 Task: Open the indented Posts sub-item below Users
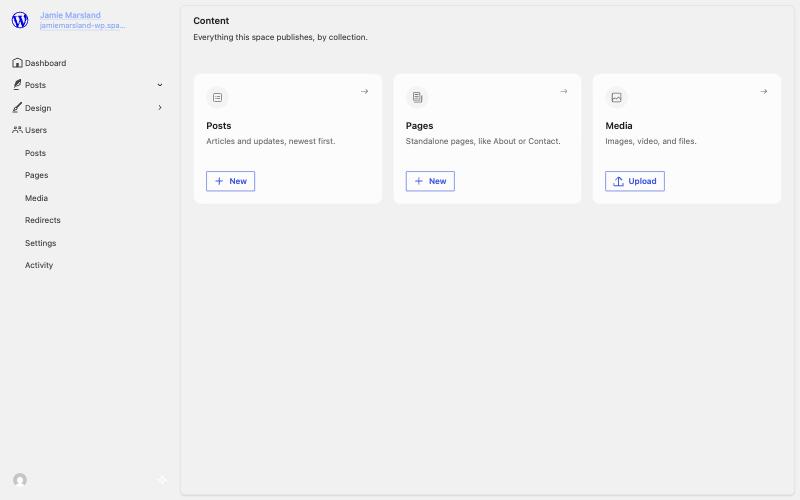coord(35,153)
